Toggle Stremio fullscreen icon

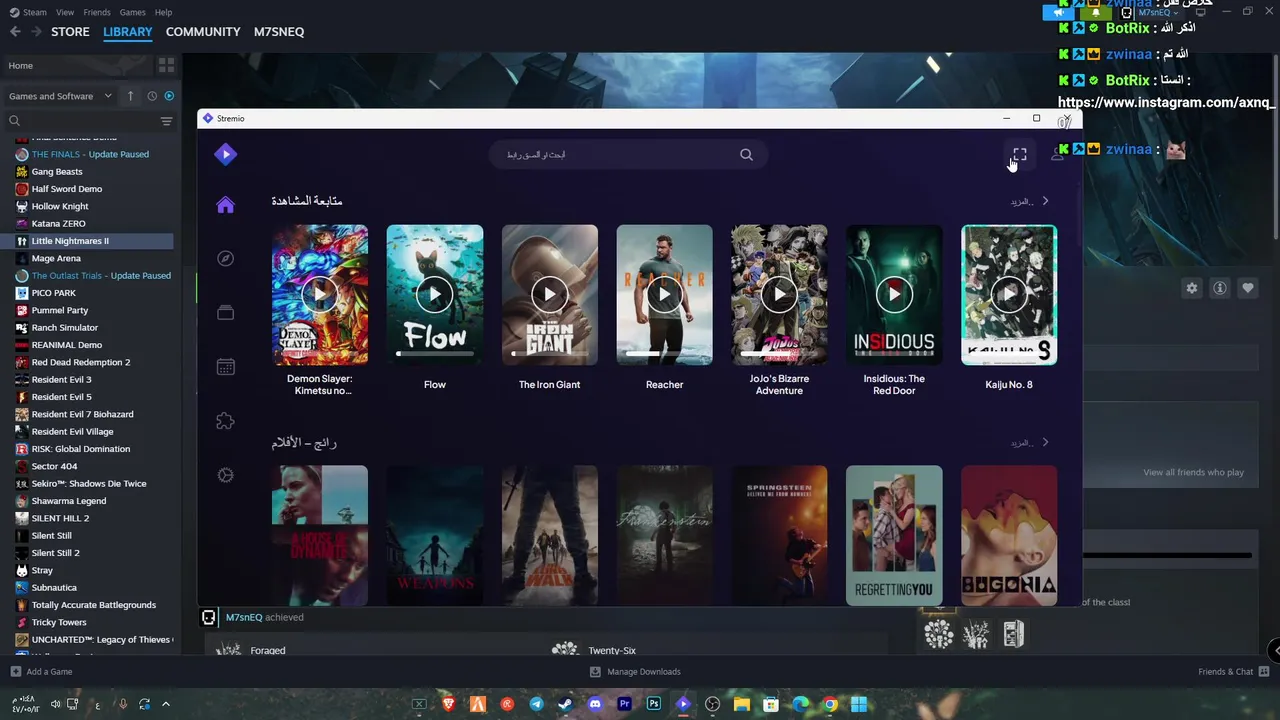tap(1019, 155)
